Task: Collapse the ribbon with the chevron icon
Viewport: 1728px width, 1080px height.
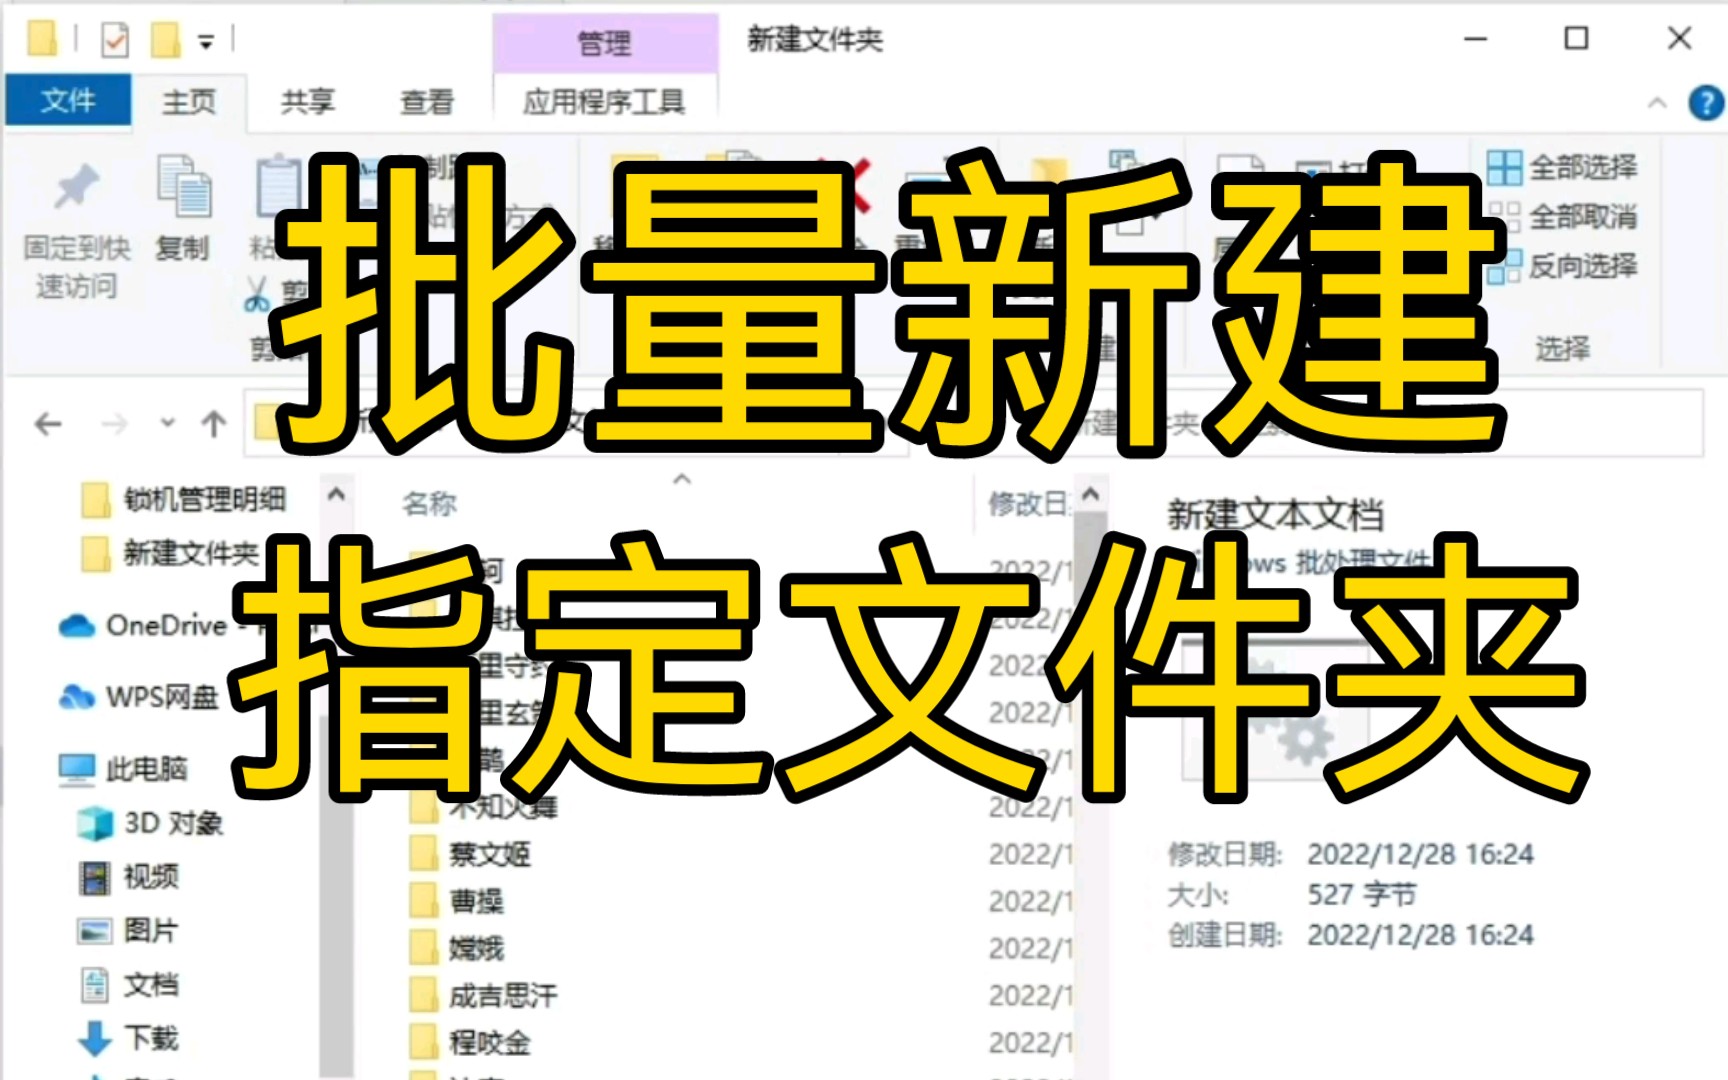Action: click(1657, 100)
